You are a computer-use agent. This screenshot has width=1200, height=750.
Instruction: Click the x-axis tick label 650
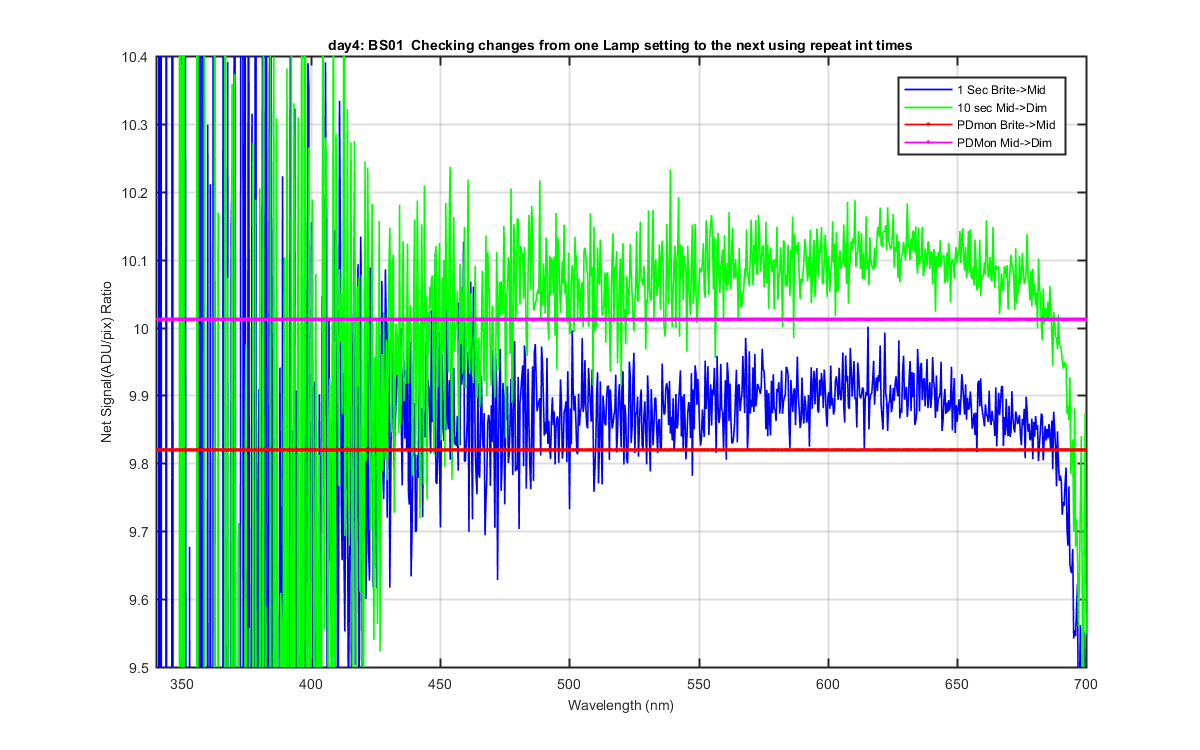point(957,684)
